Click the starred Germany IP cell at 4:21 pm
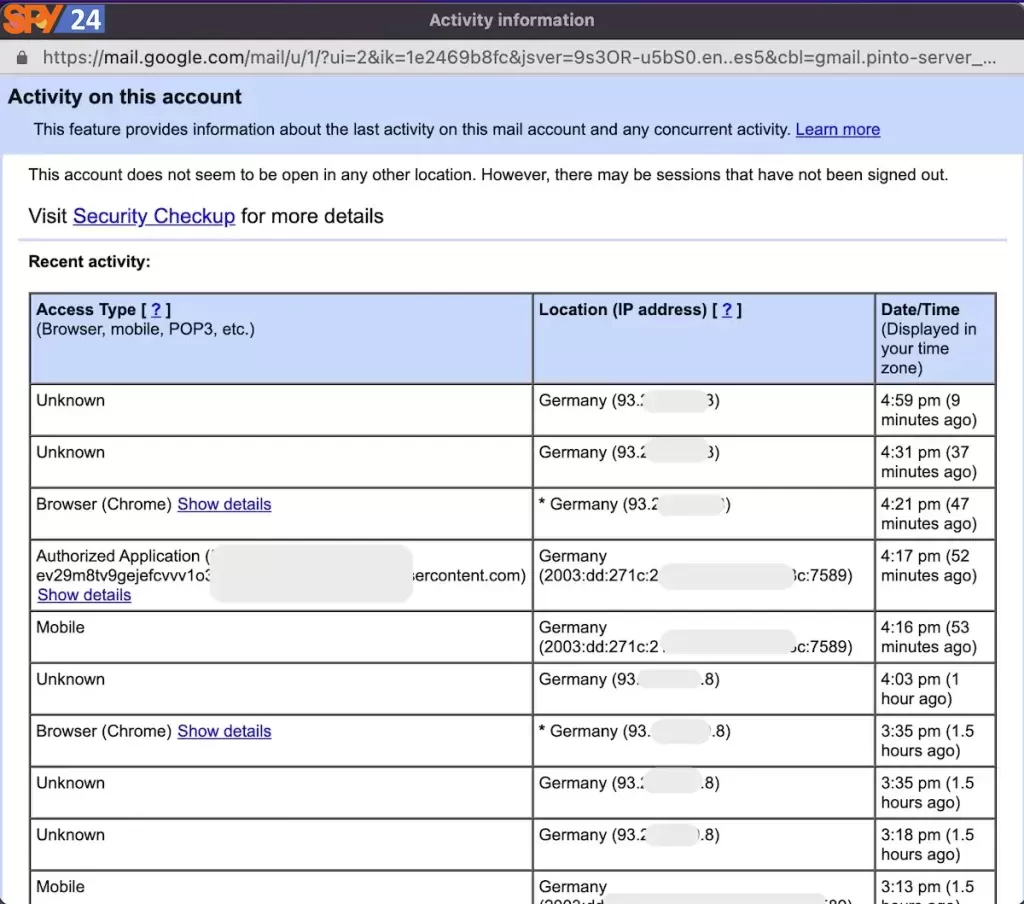 coord(703,514)
